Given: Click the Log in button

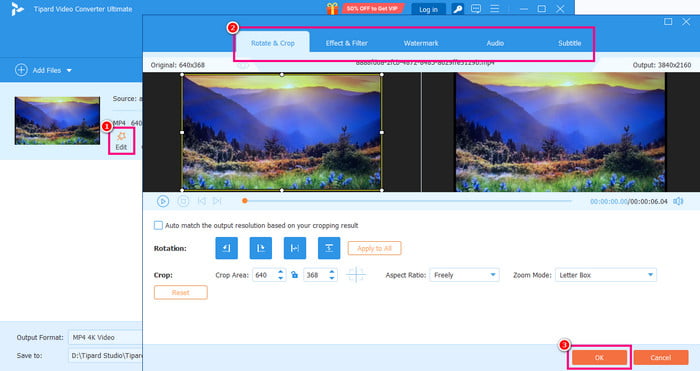Looking at the screenshot, I should pyautogui.click(x=428, y=9).
